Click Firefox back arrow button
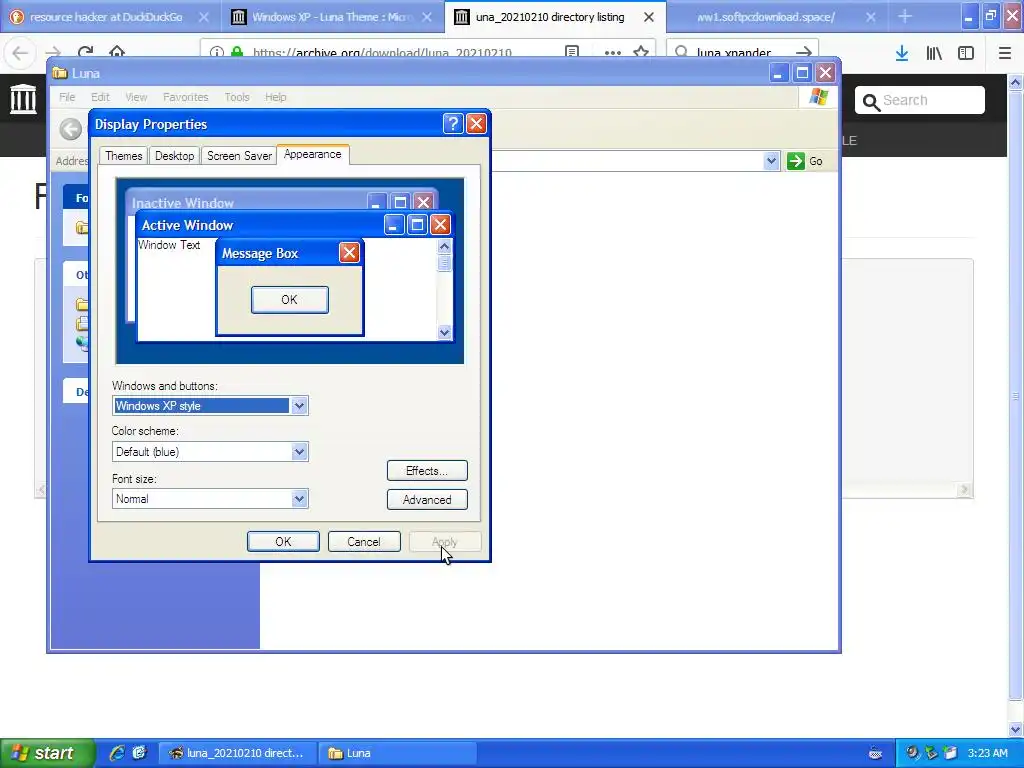This screenshot has width=1024, height=768. (x=20, y=52)
